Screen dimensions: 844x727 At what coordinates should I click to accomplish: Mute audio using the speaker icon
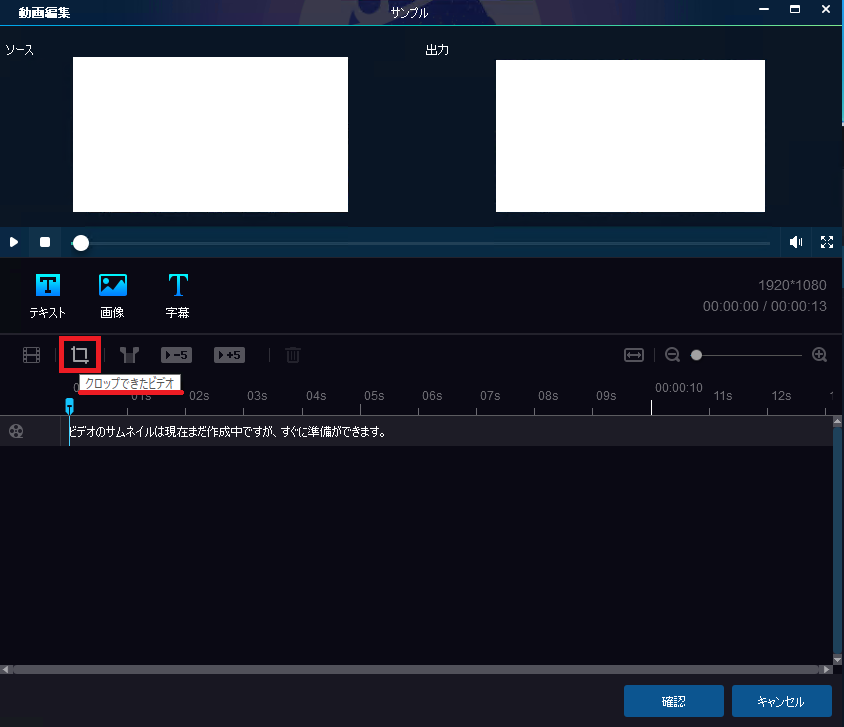pyautogui.click(x=796, y=242)
